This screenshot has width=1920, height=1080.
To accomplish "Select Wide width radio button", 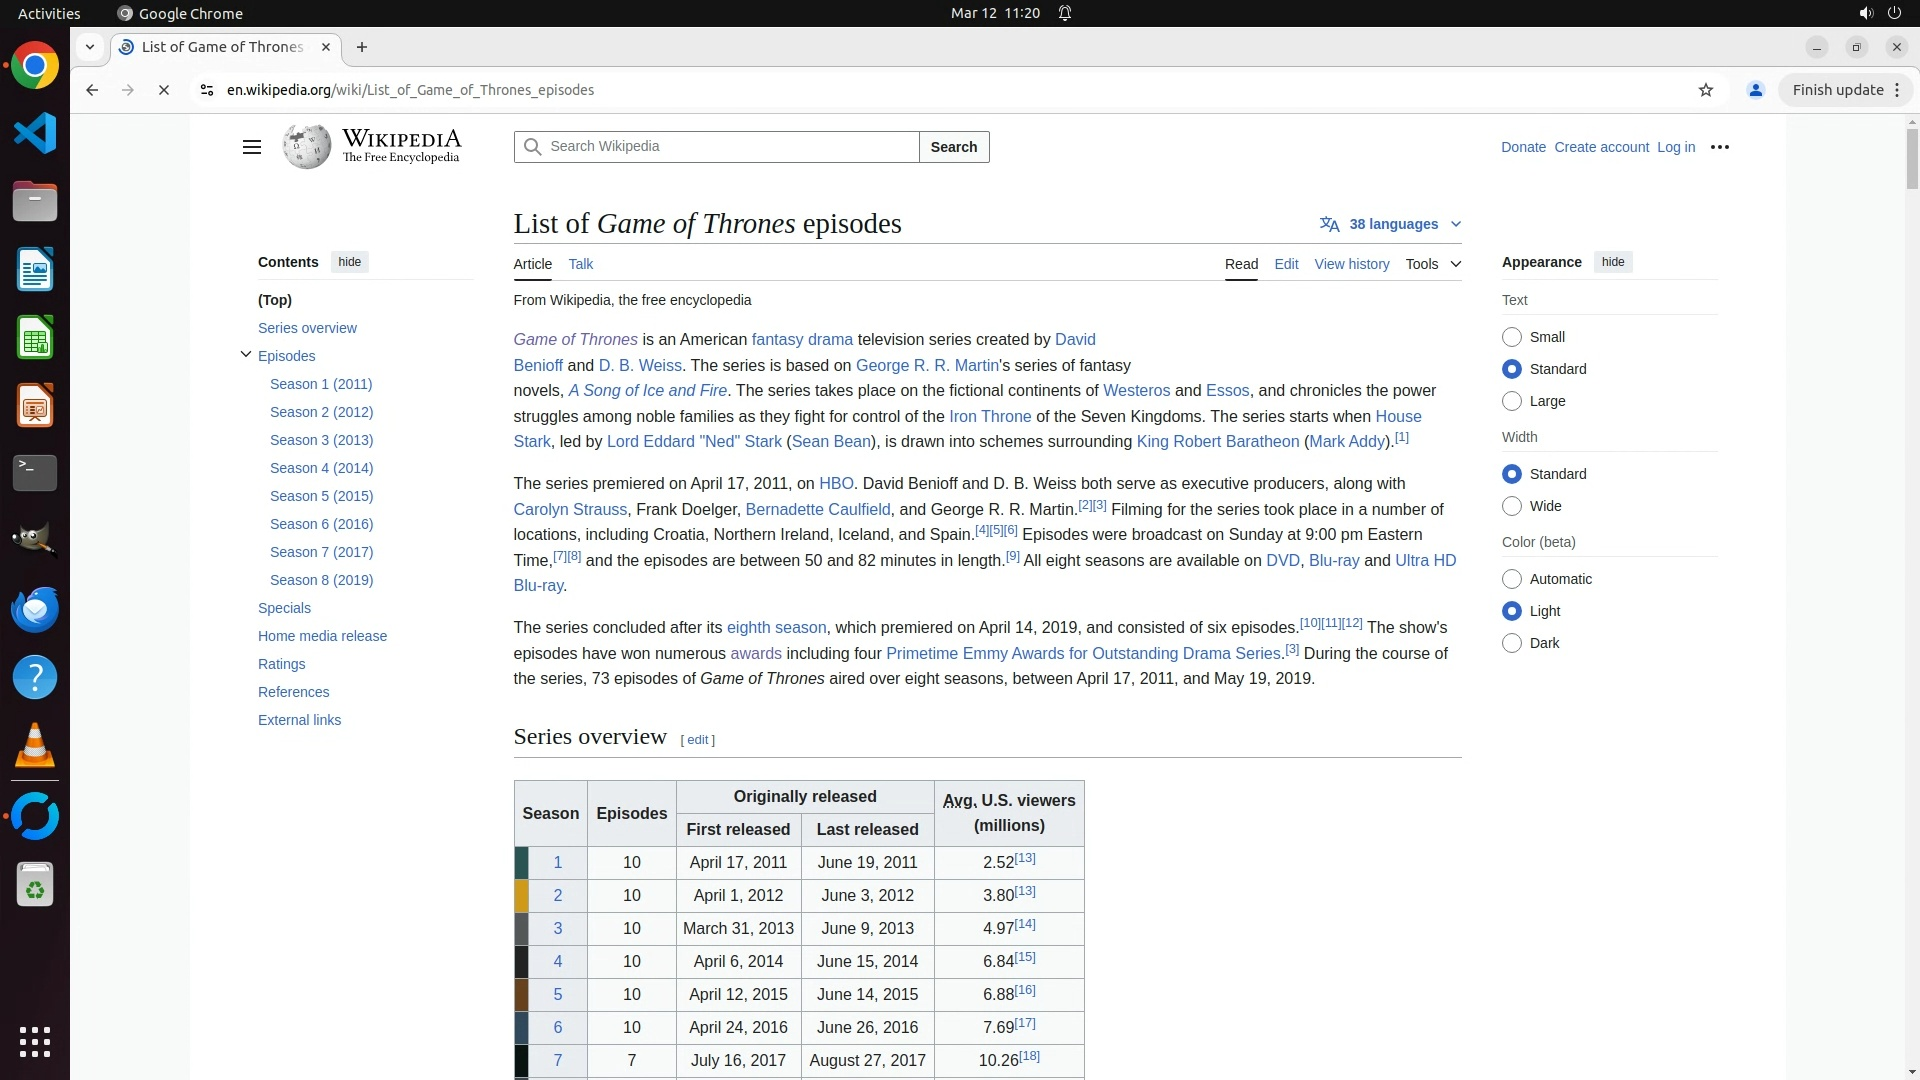I will (x=1512, y=506).
